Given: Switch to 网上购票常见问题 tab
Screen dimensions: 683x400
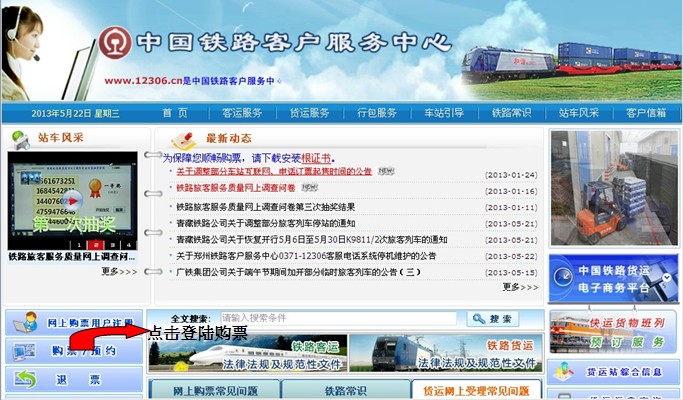Looking at the screenshot, I should click(215, 390).
